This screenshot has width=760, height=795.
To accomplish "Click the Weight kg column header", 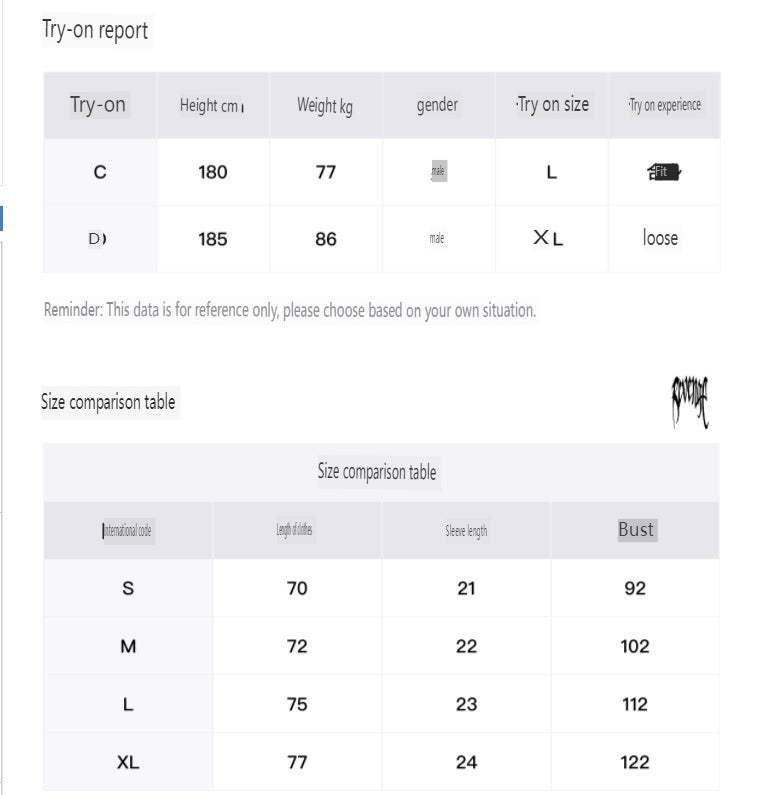I will (x=325, y=105).
